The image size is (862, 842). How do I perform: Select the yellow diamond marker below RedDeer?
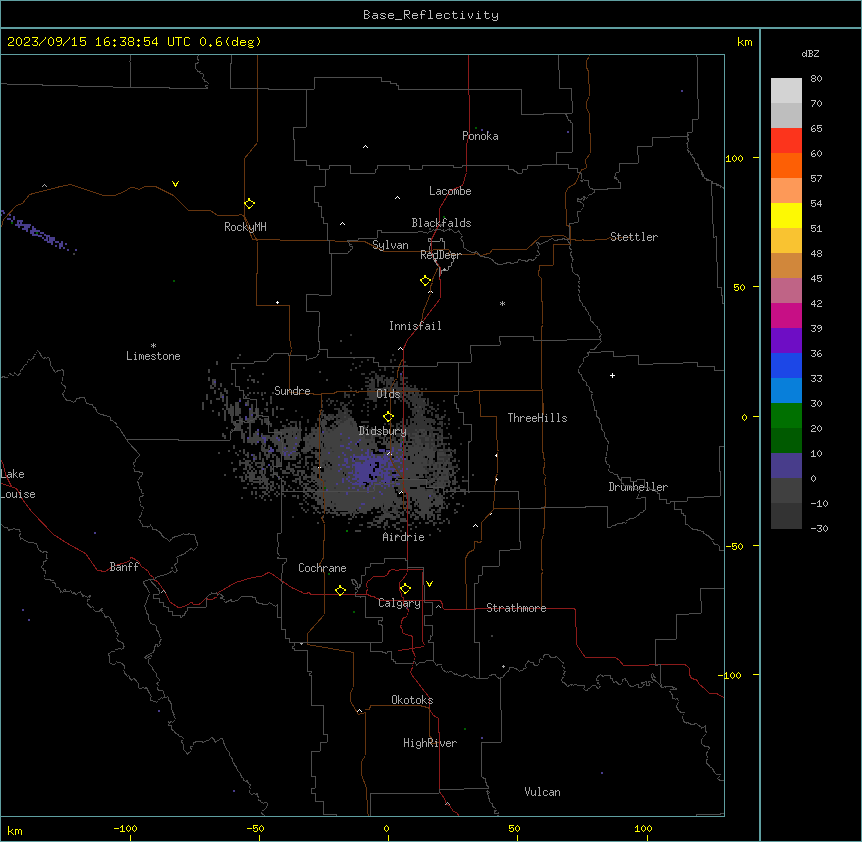pos(425,281)
